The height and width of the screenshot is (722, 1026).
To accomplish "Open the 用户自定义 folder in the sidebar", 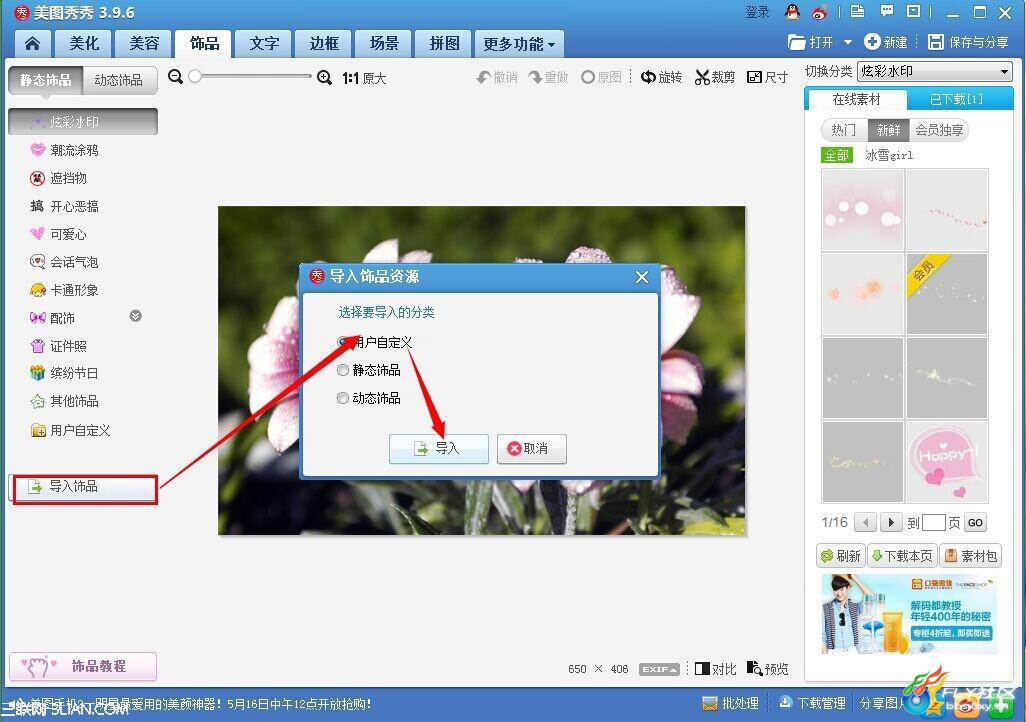I will pos(70,430).
